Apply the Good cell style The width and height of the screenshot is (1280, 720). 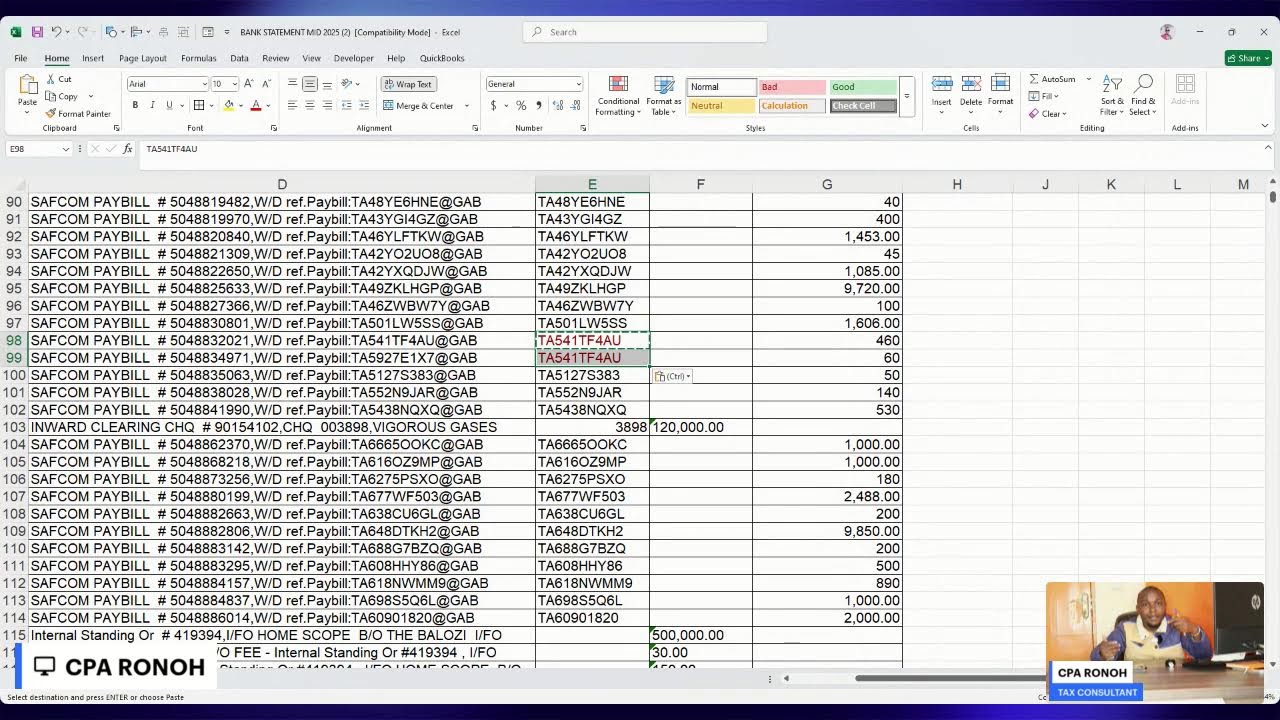(863, 87)
